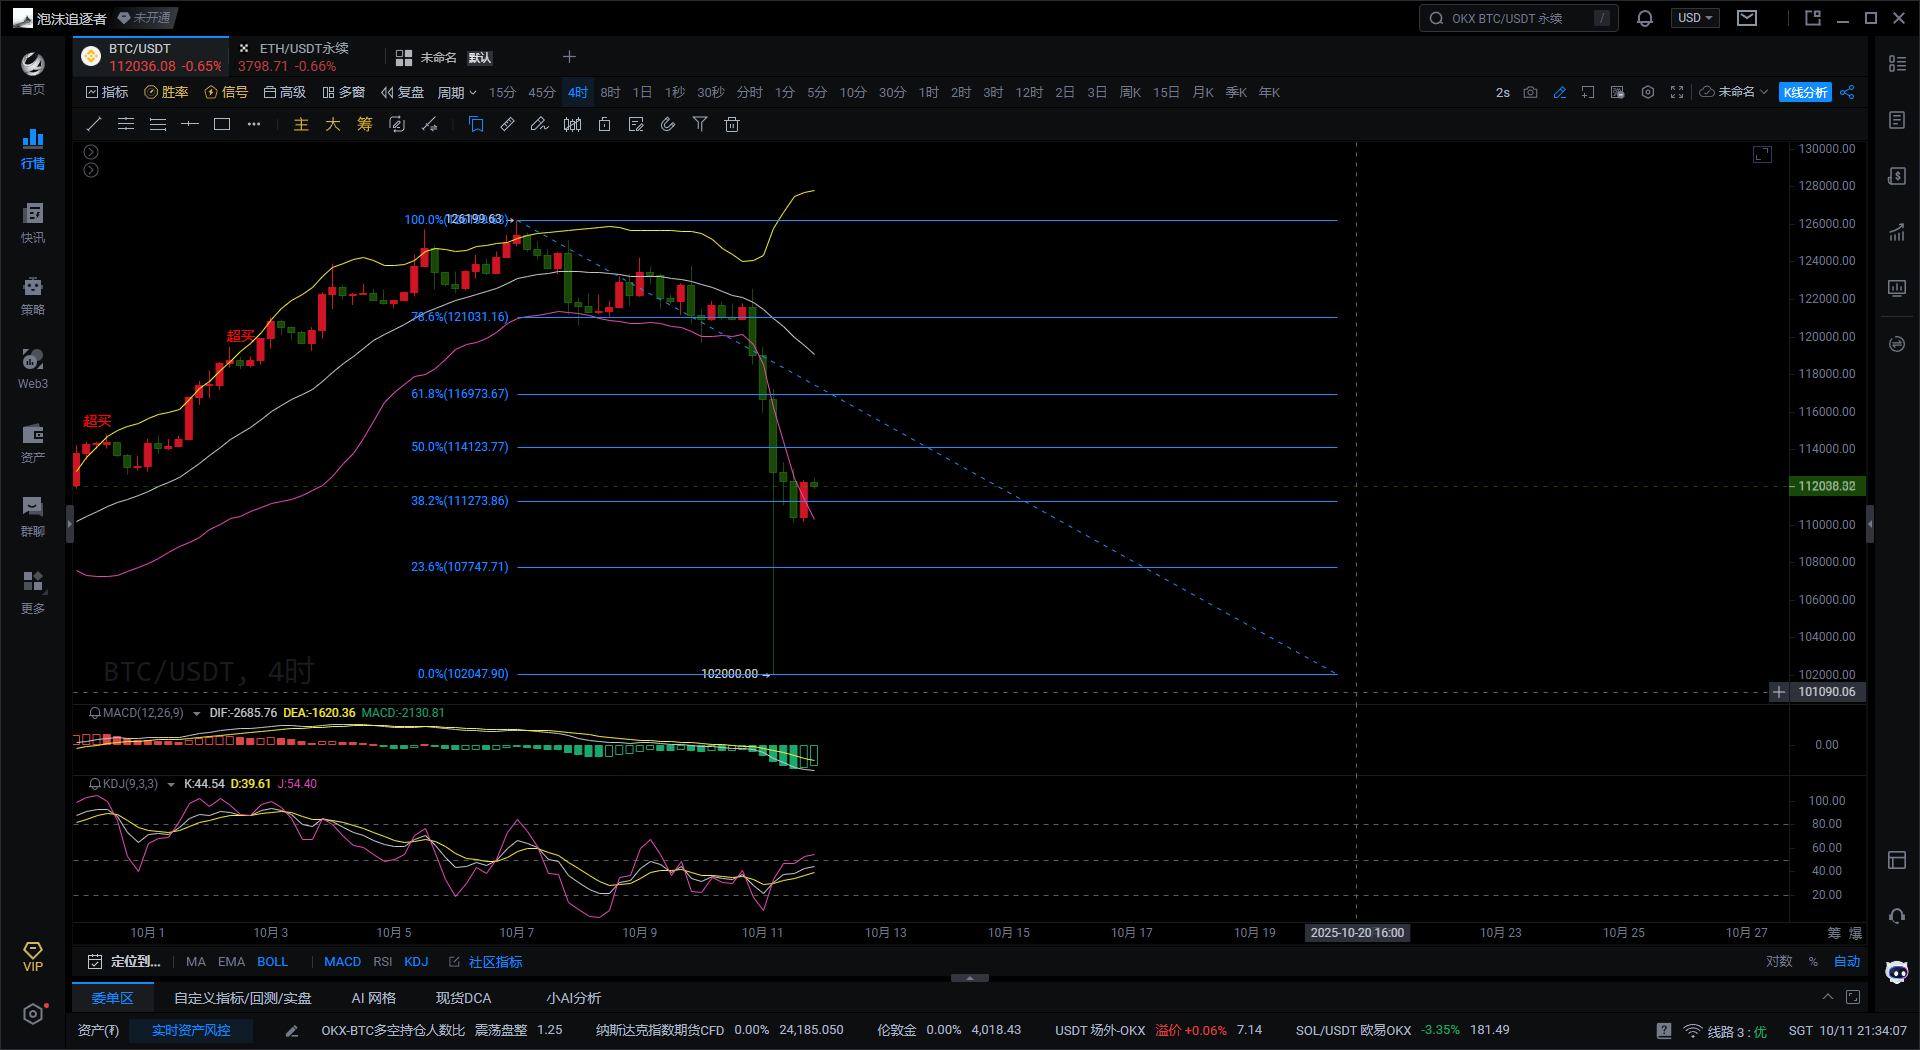Select the trend line drawing tool
Image resolution: width=1920 pixels, height=1050 pixels.
[x=94, y=124]
